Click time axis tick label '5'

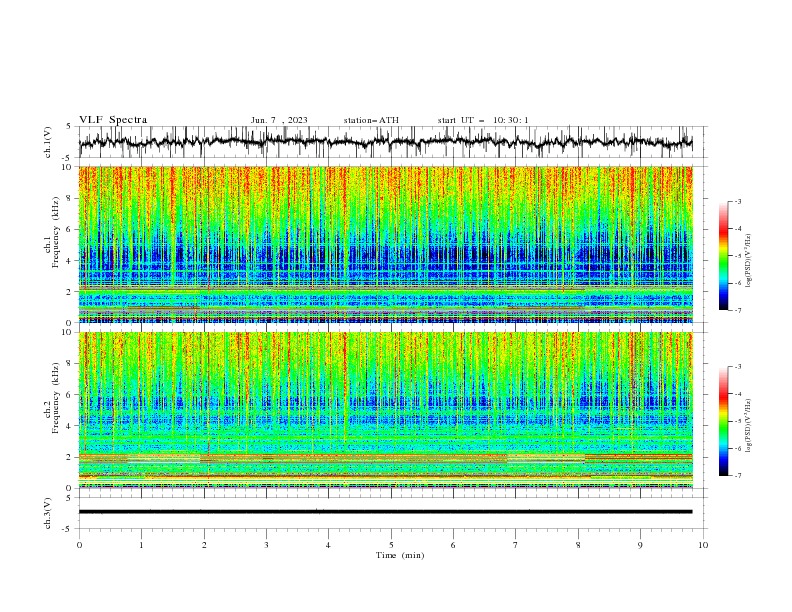click(x=391, y=545)
